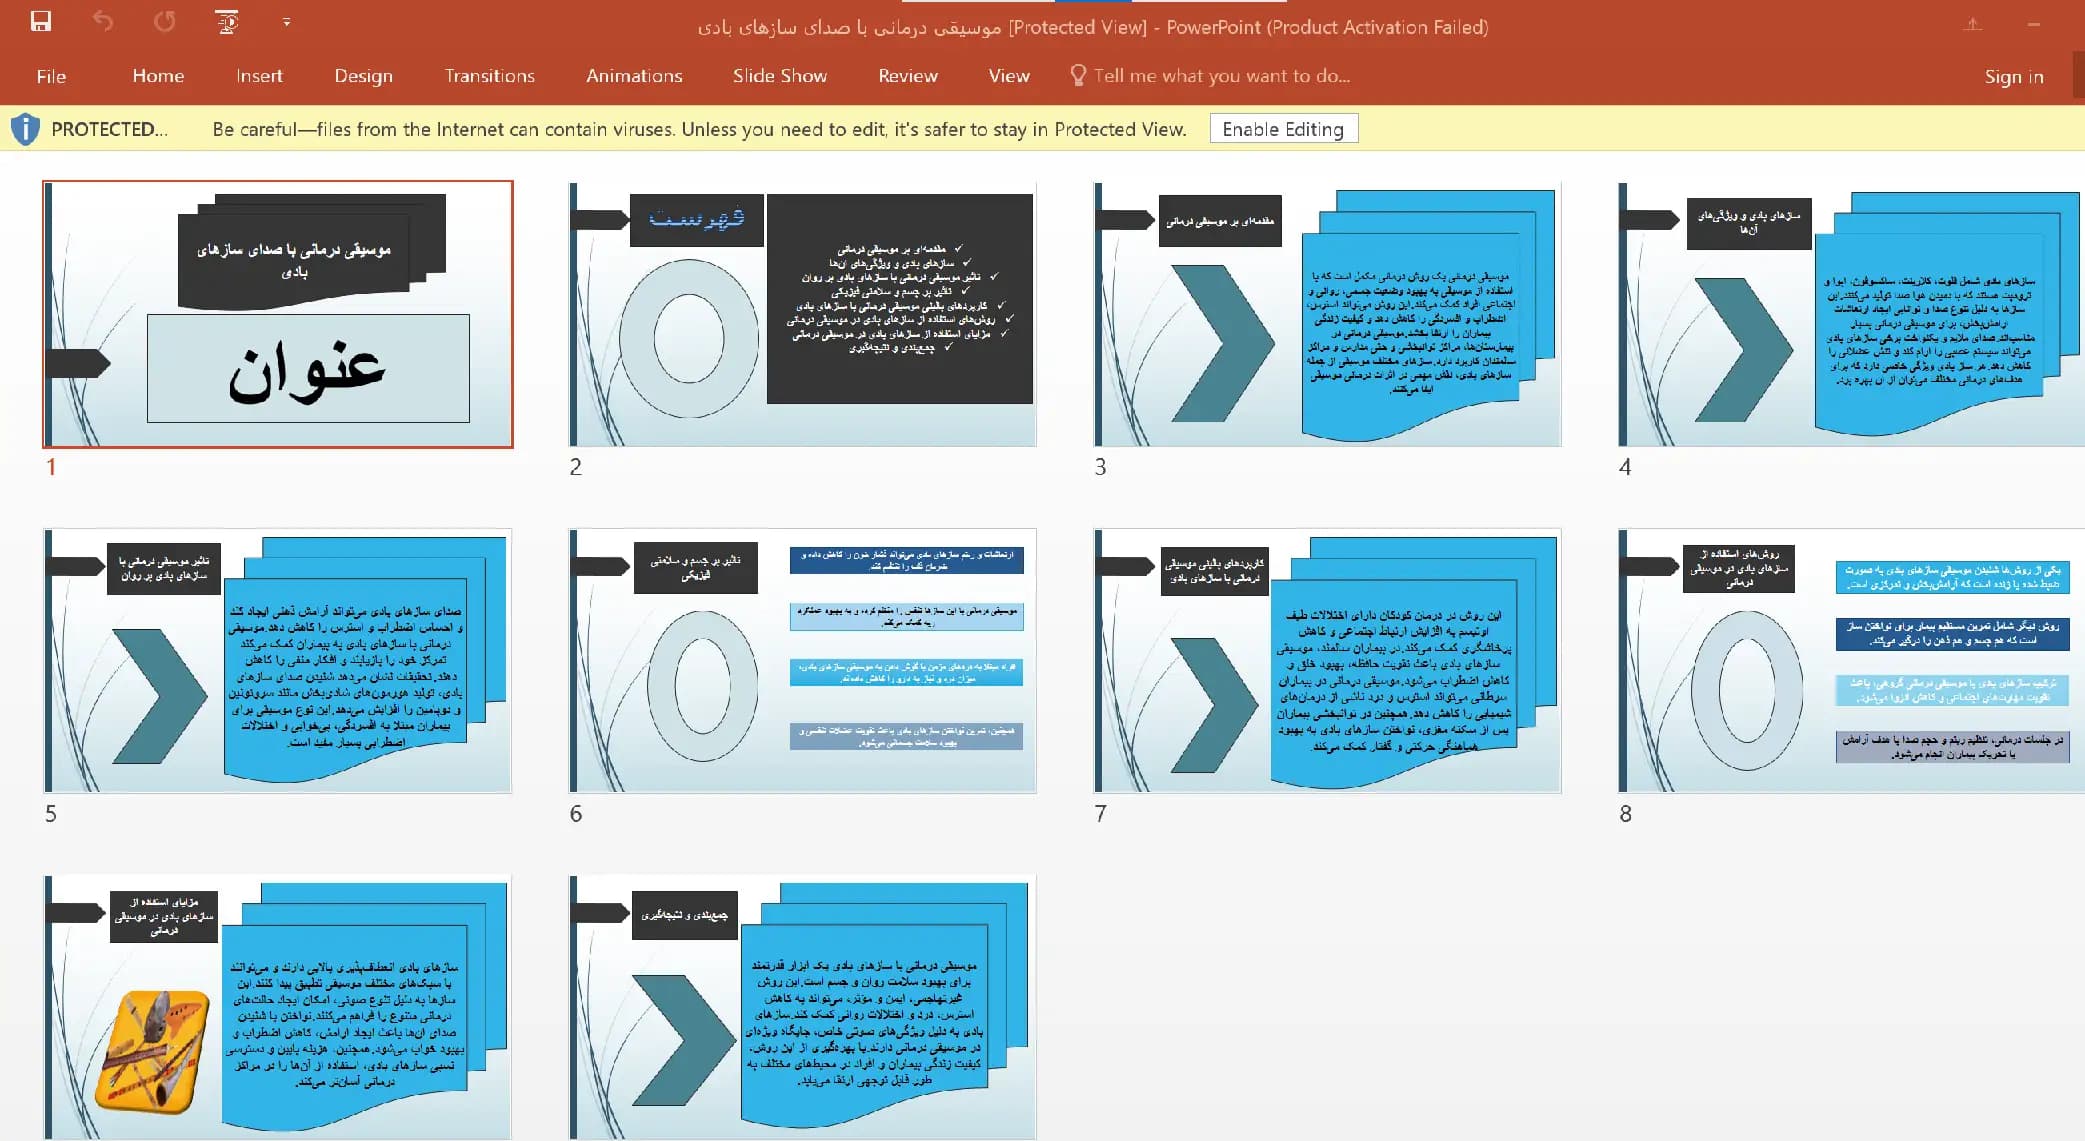Open the File menu
The height and width of the screenshot is (1141, 2085).
pyautogui.click(x=51, y=76)
